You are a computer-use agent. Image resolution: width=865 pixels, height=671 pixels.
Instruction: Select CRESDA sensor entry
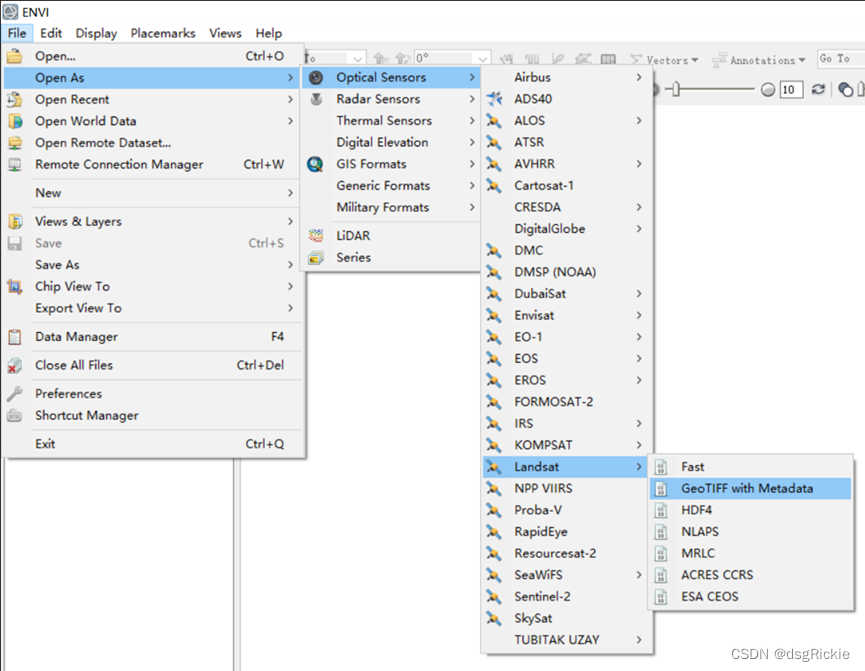(567, 207)
